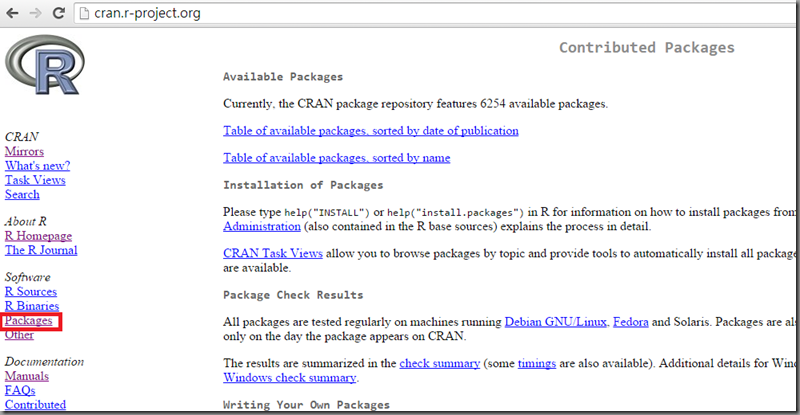Select R Binaries under Software
Image resolution: width=800 pixels, height=415 pixels.
pos(32,306)
